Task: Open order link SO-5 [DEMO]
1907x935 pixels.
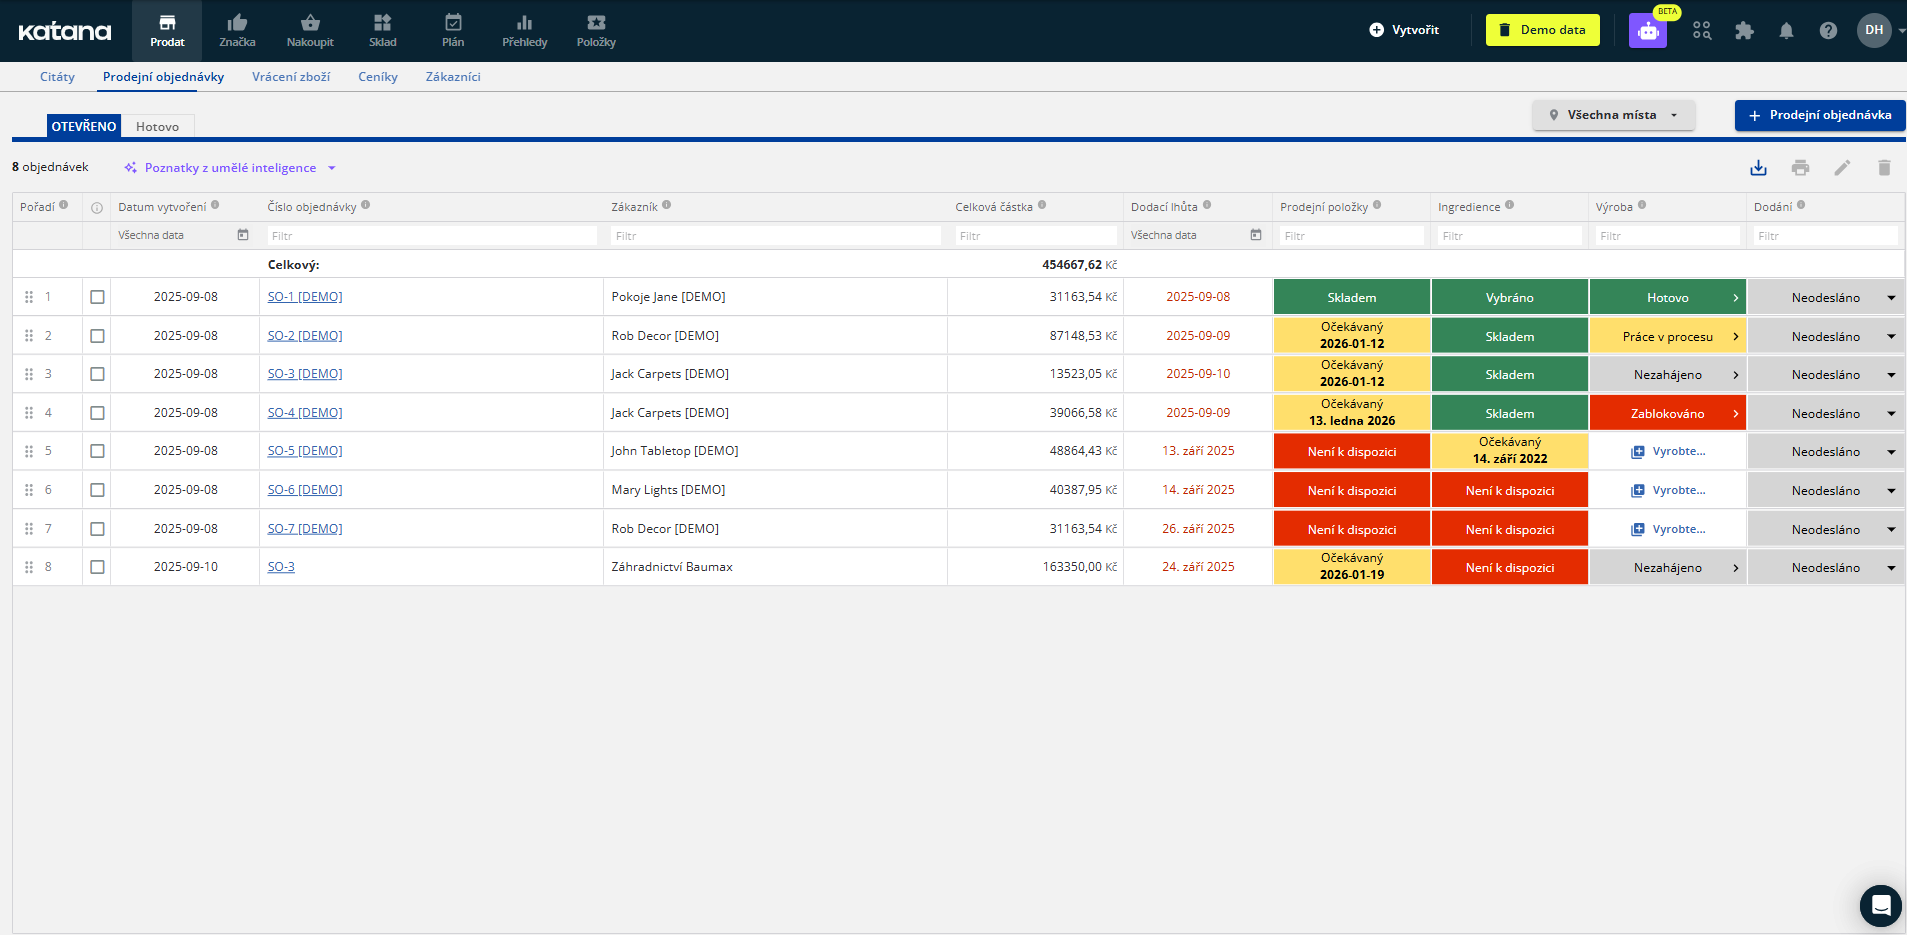Action: (304, 451)
